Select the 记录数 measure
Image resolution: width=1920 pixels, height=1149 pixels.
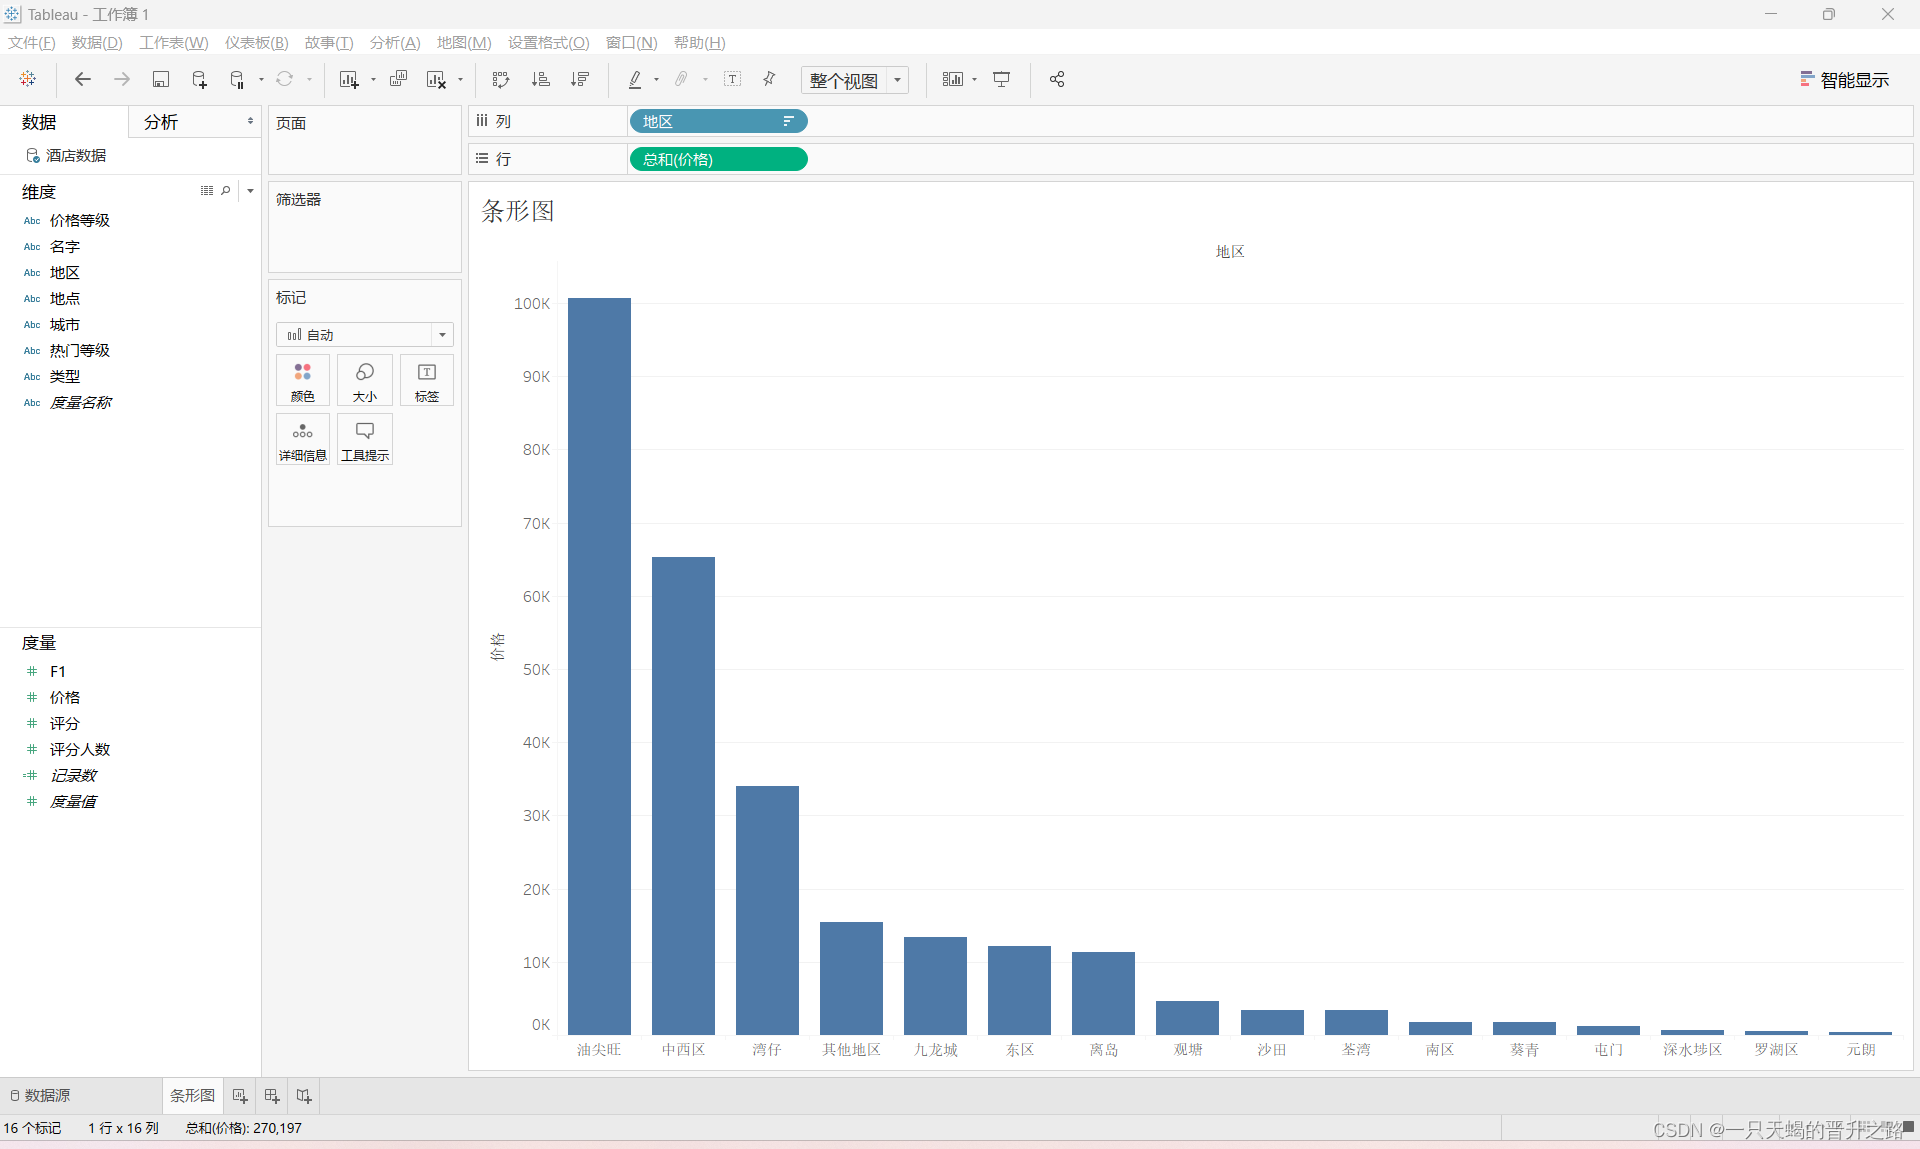point(73,775)
